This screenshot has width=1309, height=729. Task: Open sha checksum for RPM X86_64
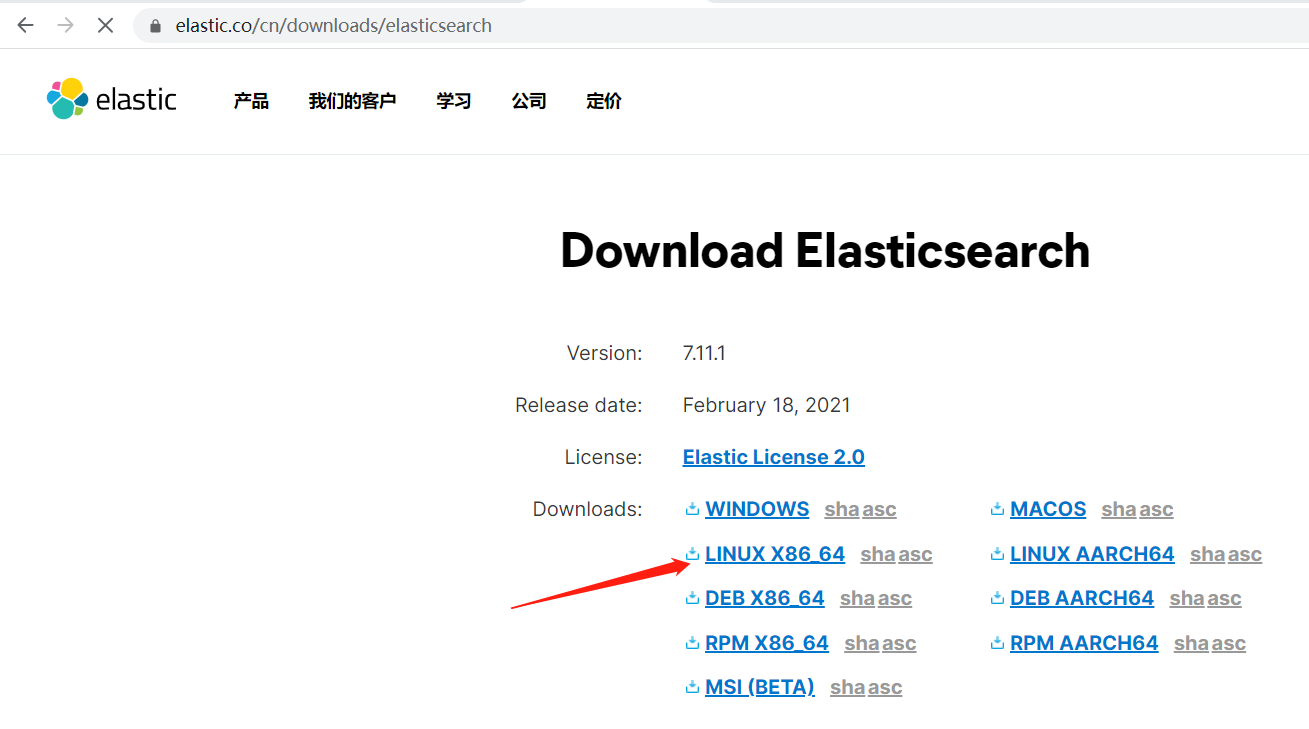(x=862, y=644)
